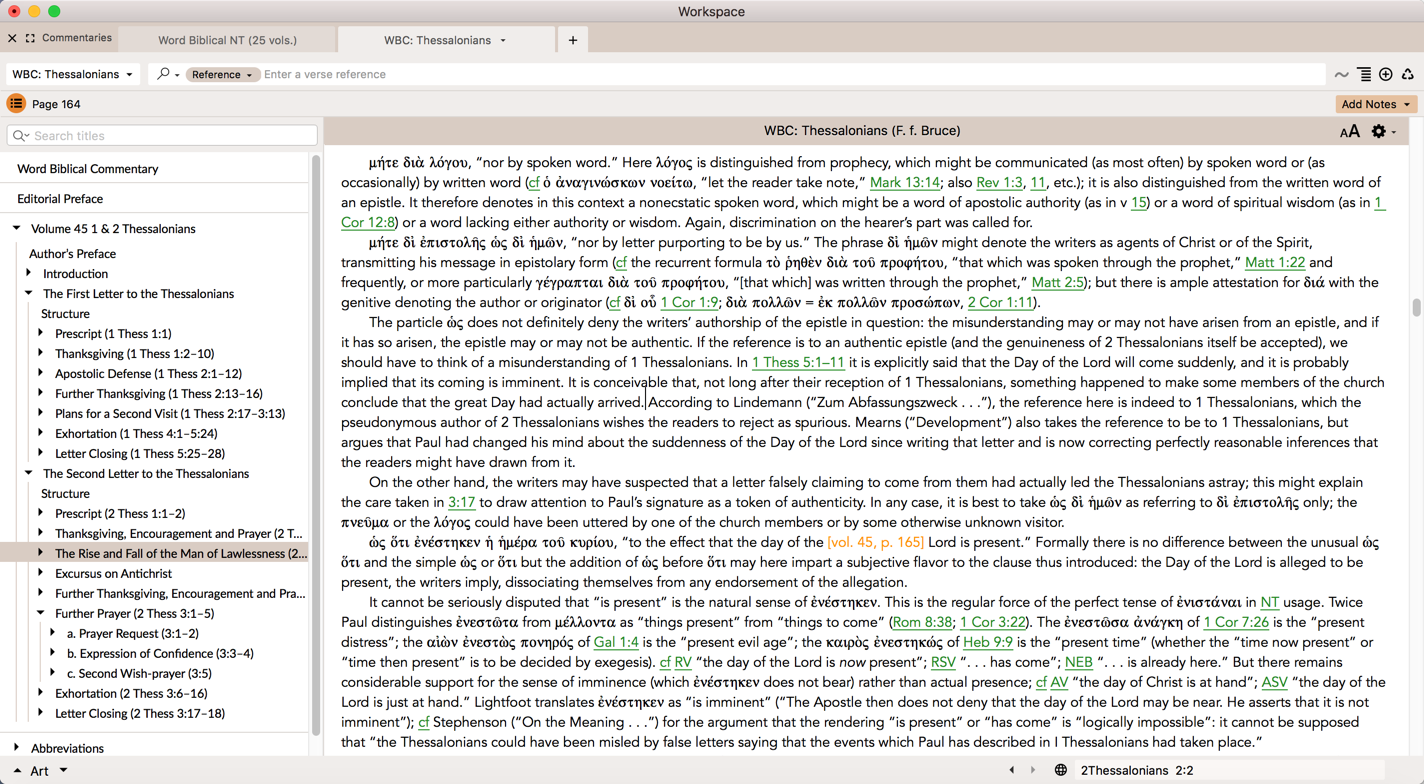Click the verse reference input field

793,74
